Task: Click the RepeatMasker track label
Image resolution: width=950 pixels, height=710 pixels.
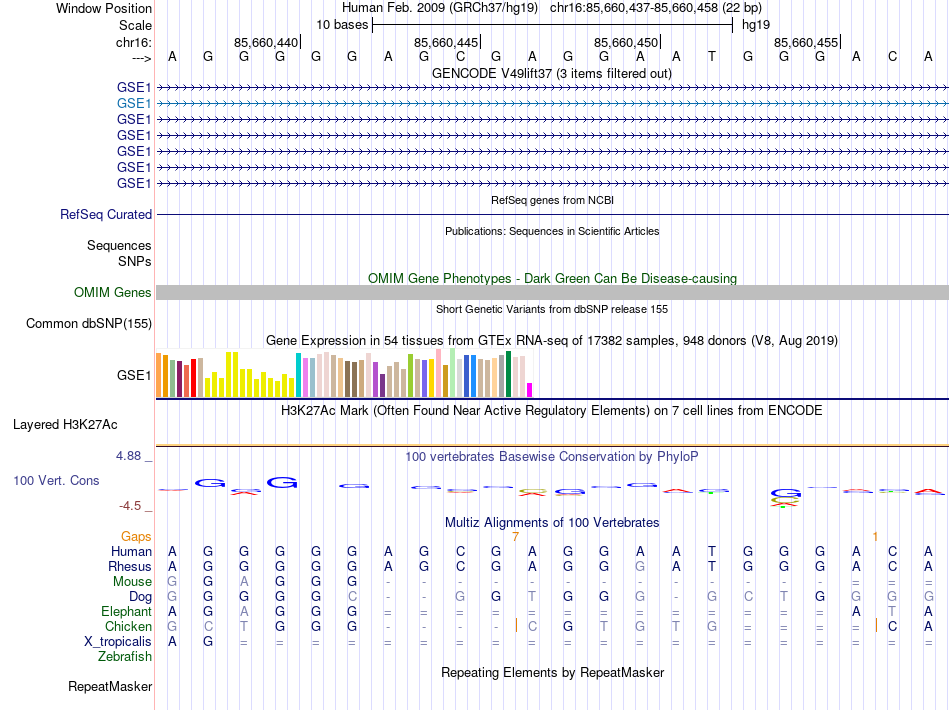Action: 110,687
